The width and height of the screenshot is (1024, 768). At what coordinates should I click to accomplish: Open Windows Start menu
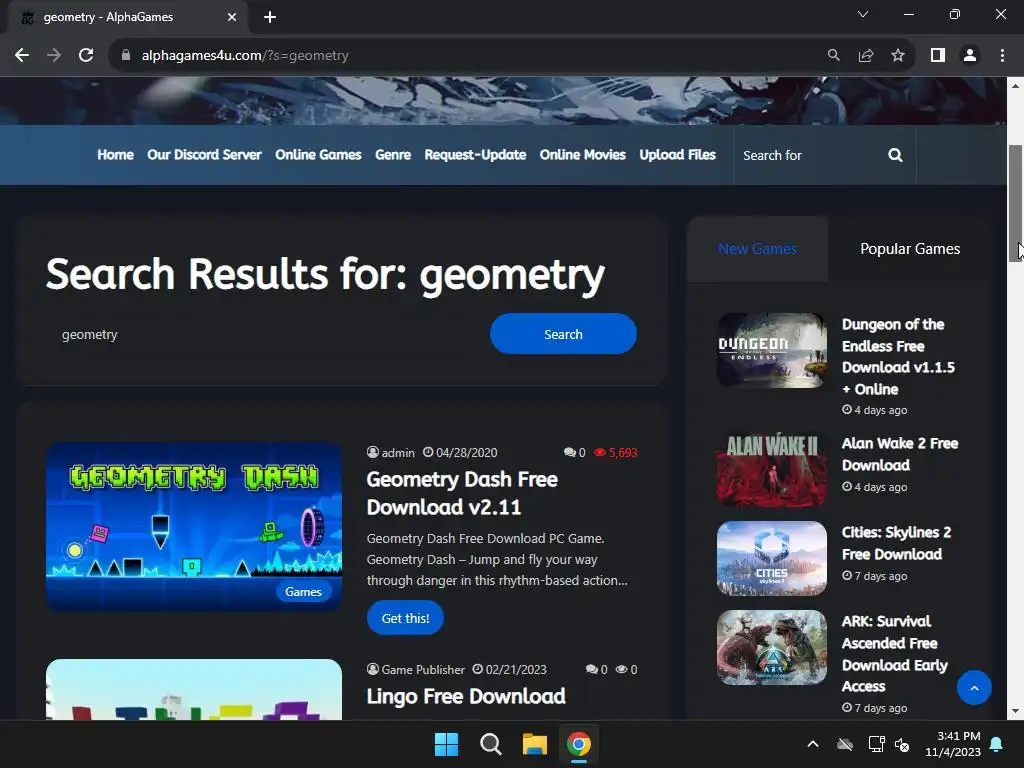coord(447,744)
